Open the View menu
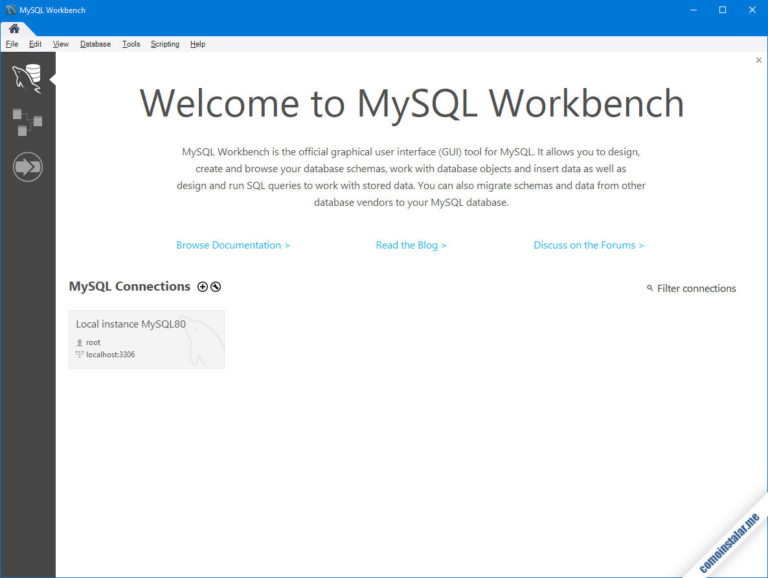 [61, 44]
